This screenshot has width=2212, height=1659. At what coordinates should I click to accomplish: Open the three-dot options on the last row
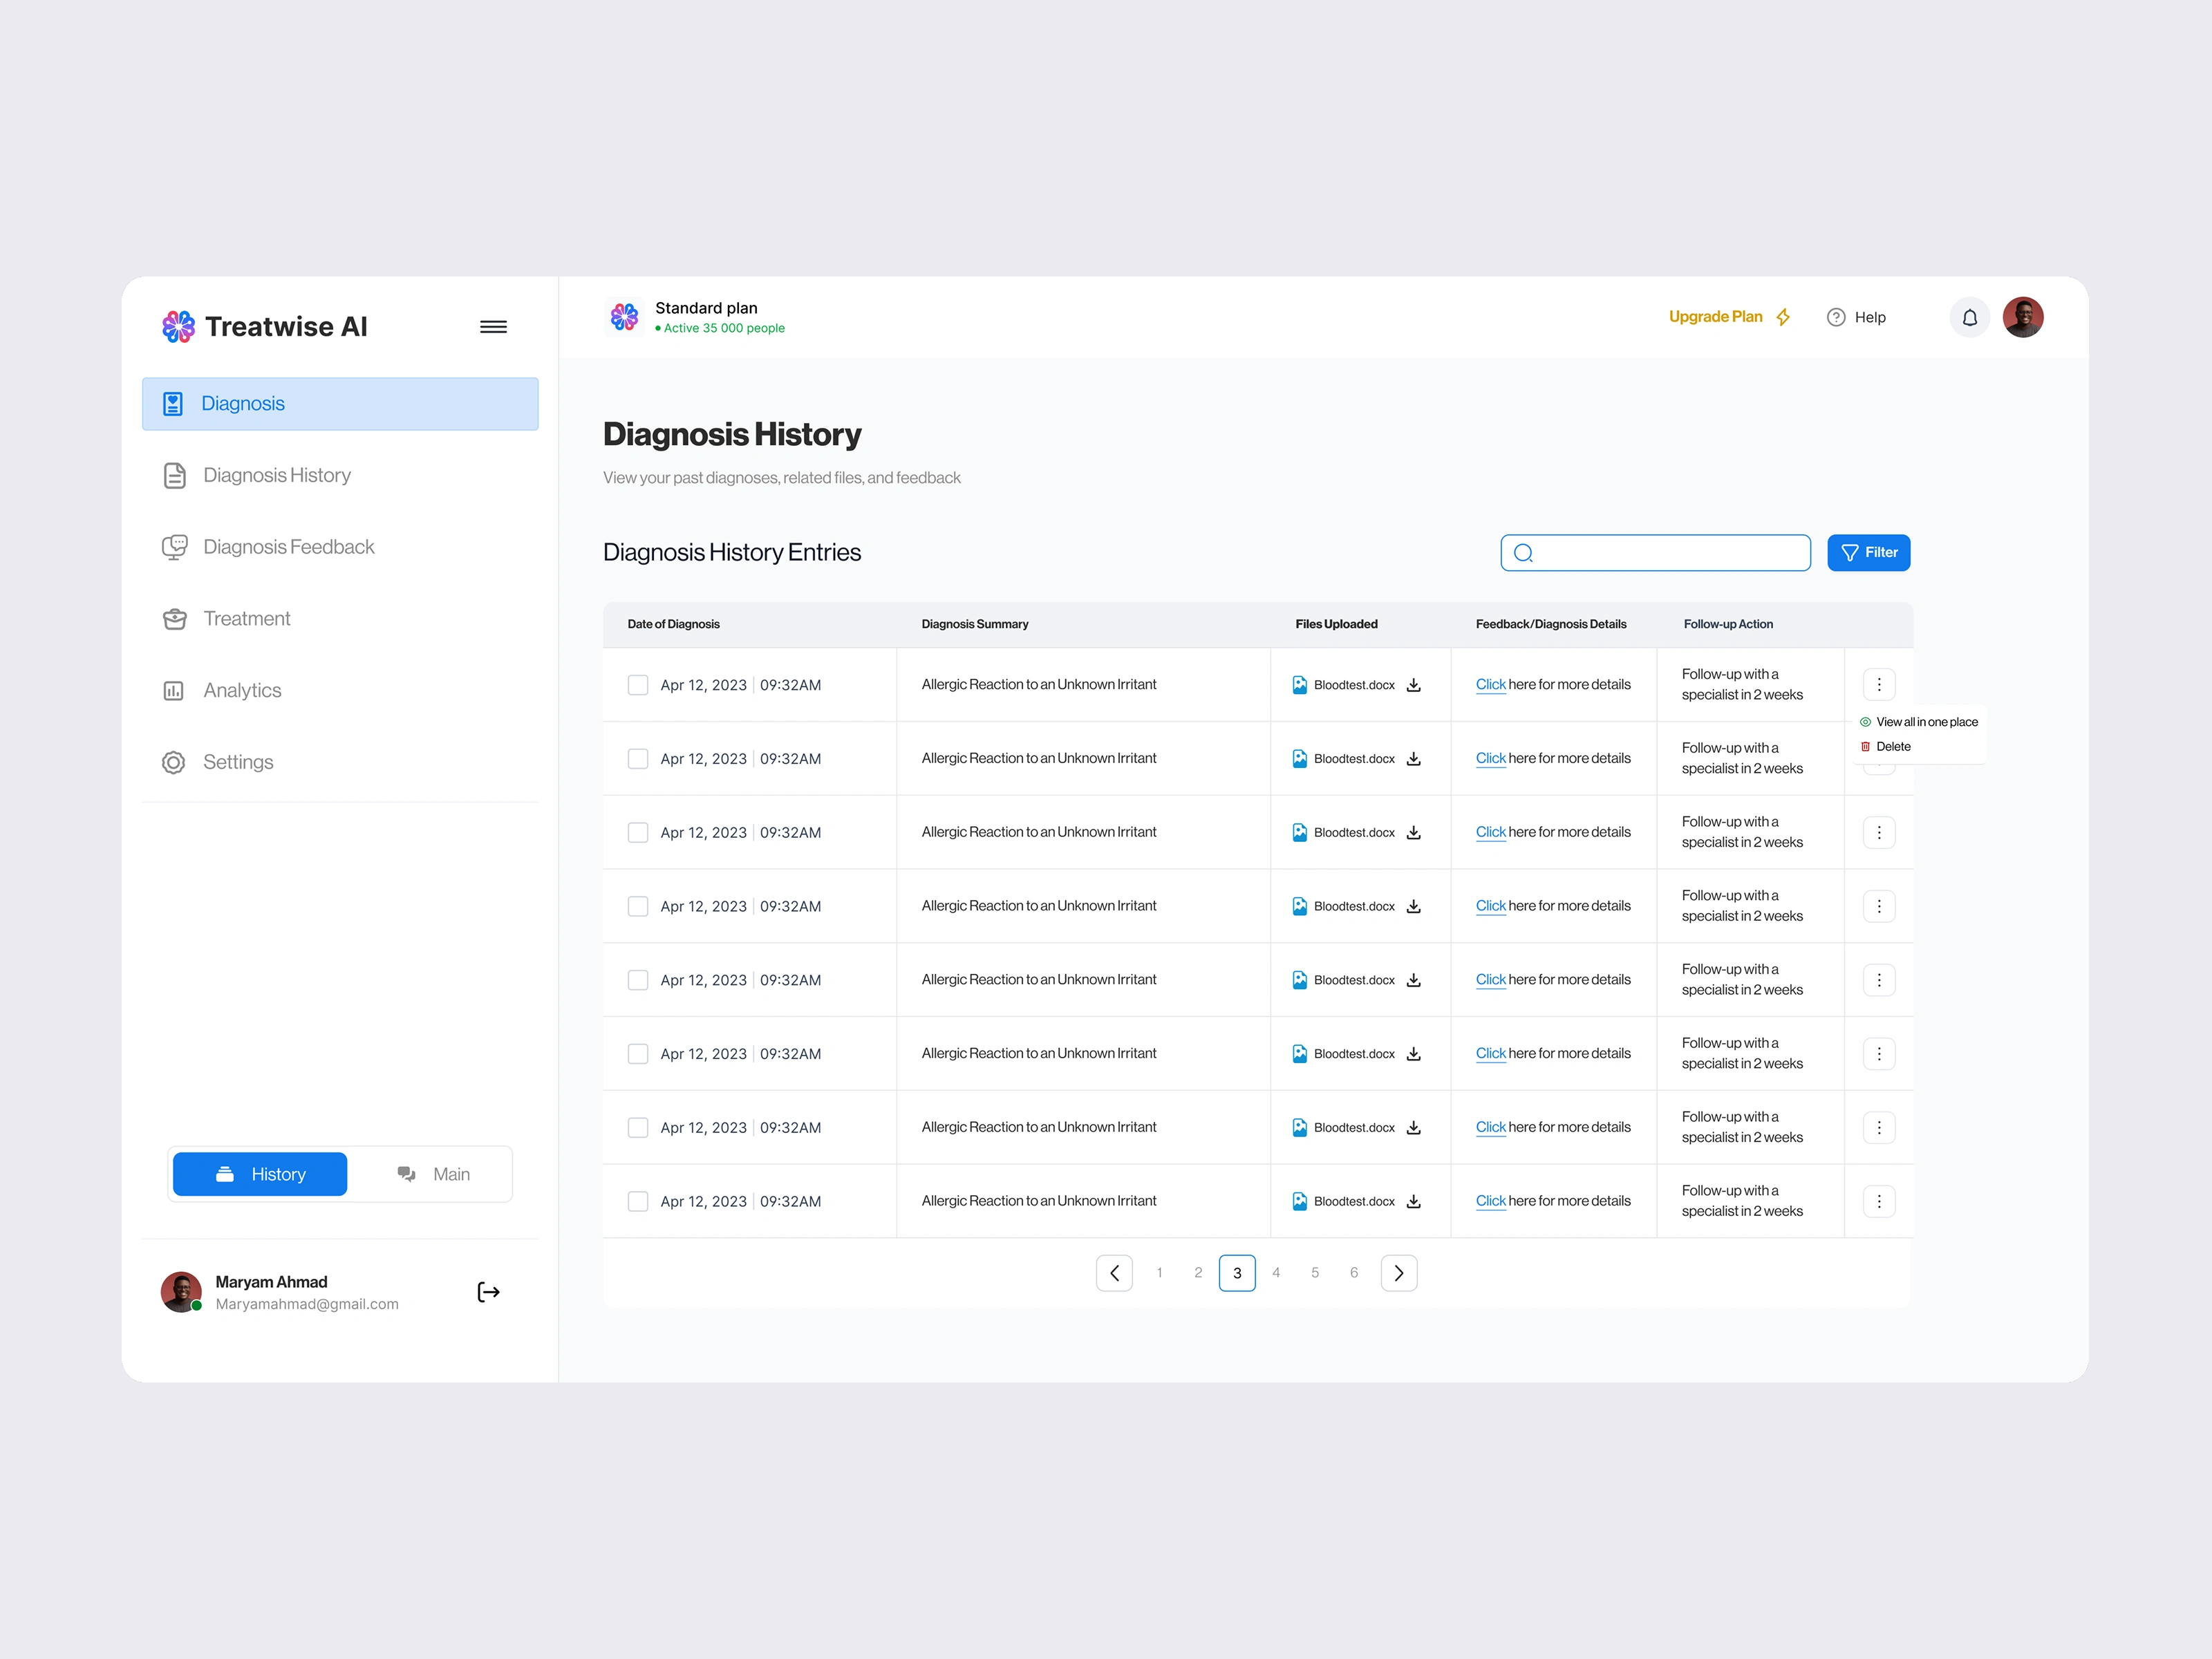coord(1878,1201)
